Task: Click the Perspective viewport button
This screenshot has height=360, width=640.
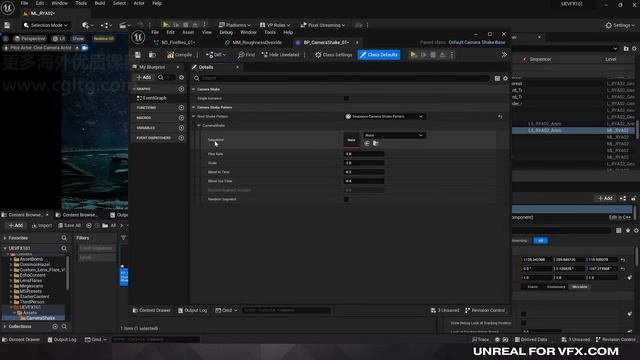Action: click(x=29, y=39)
